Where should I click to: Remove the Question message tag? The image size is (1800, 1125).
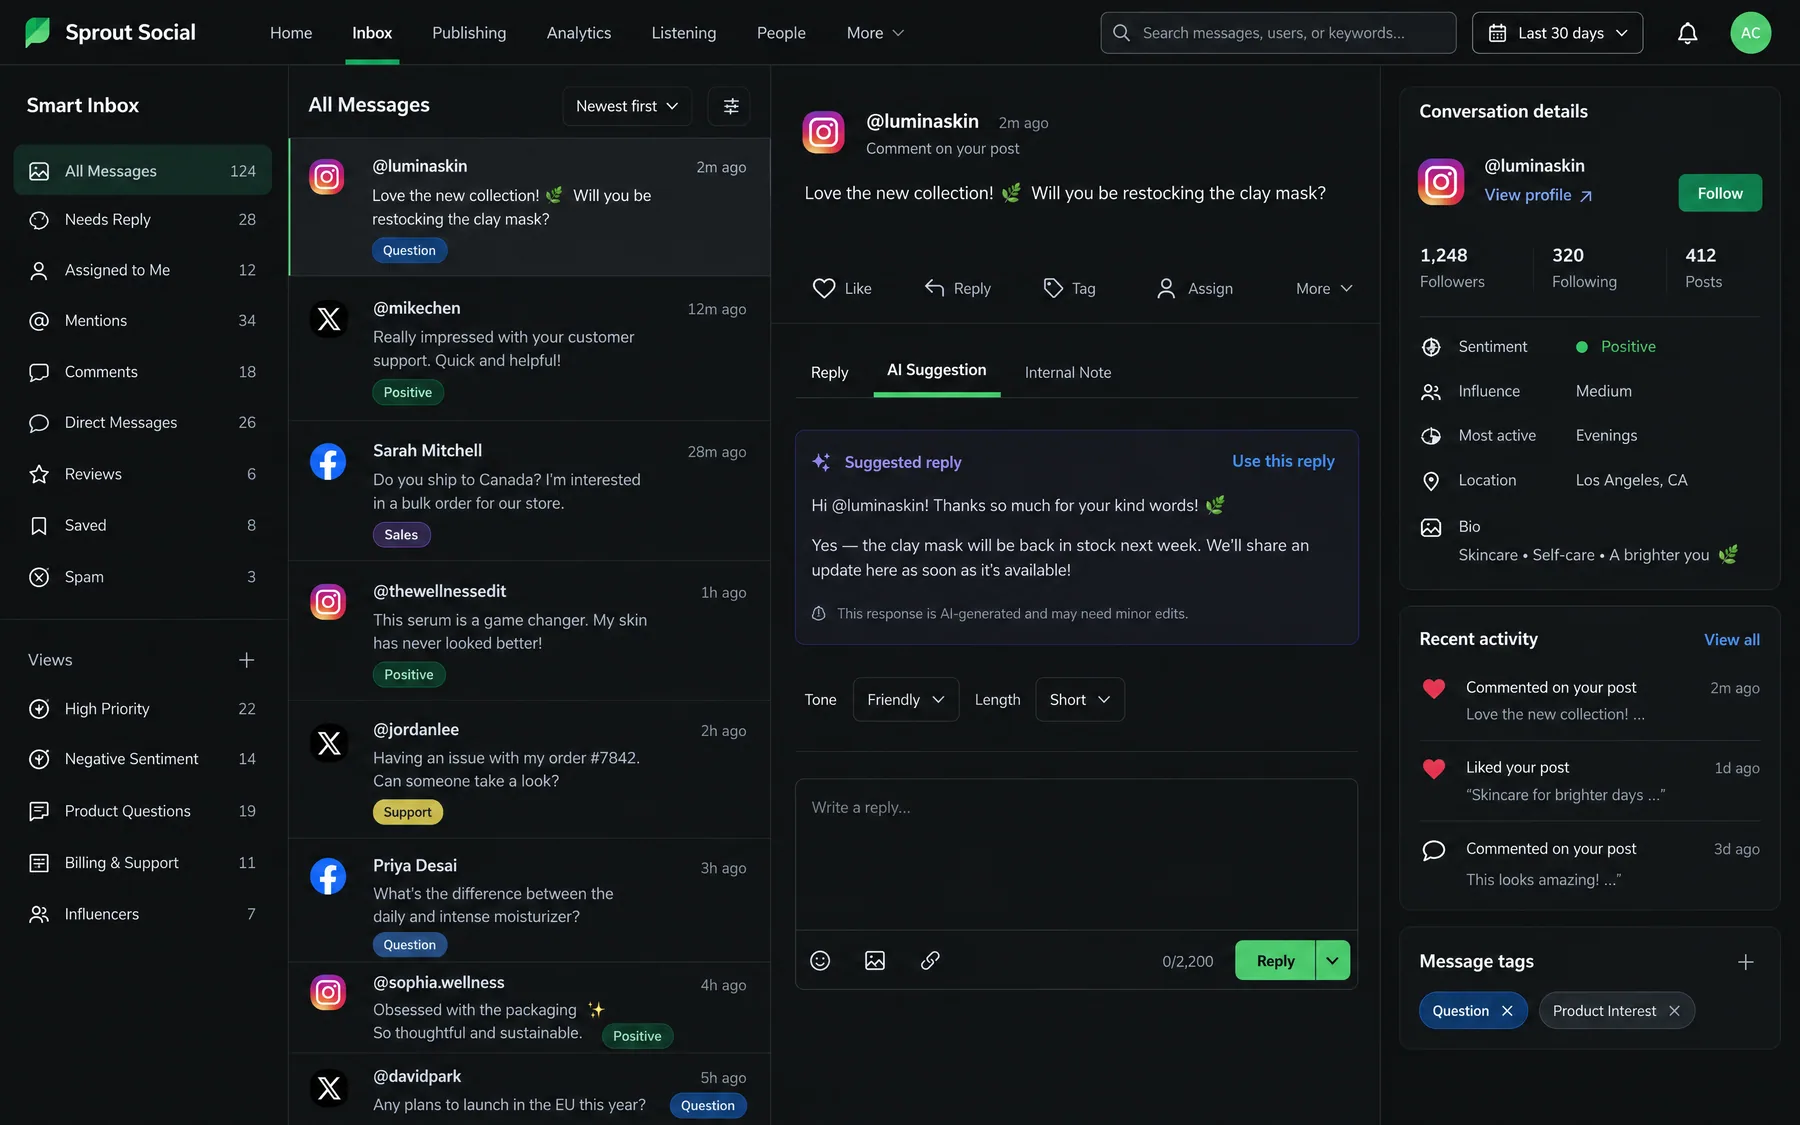[1507, 1011]
